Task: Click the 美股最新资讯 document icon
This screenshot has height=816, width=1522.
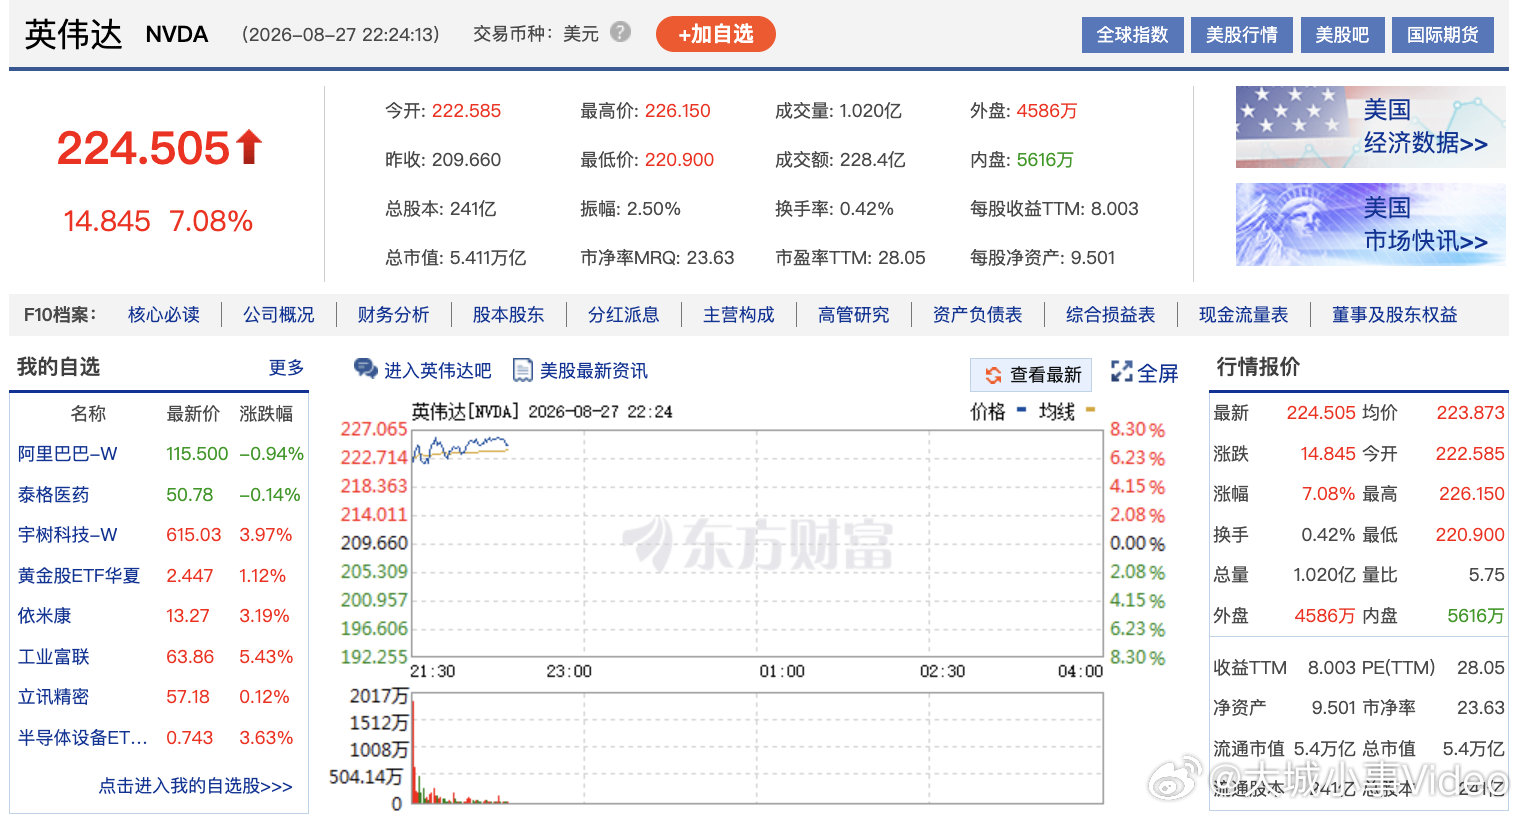Action: point(522,370)
